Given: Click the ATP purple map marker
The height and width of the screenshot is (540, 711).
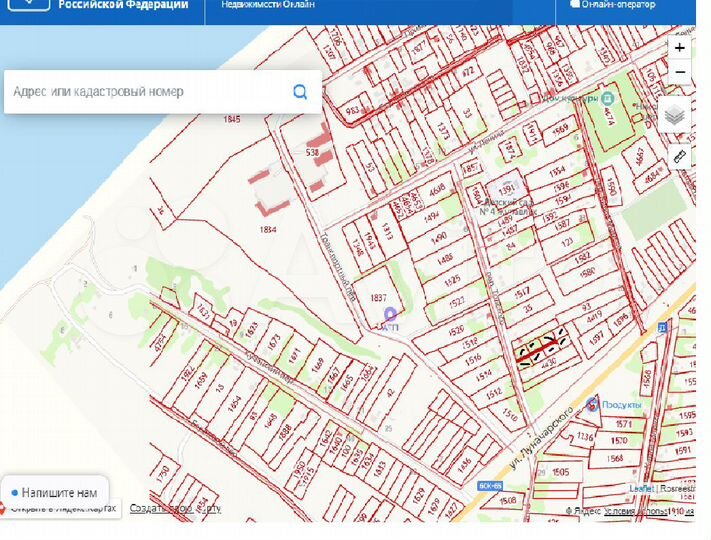Looking at the screenshot, I should 391,316.
